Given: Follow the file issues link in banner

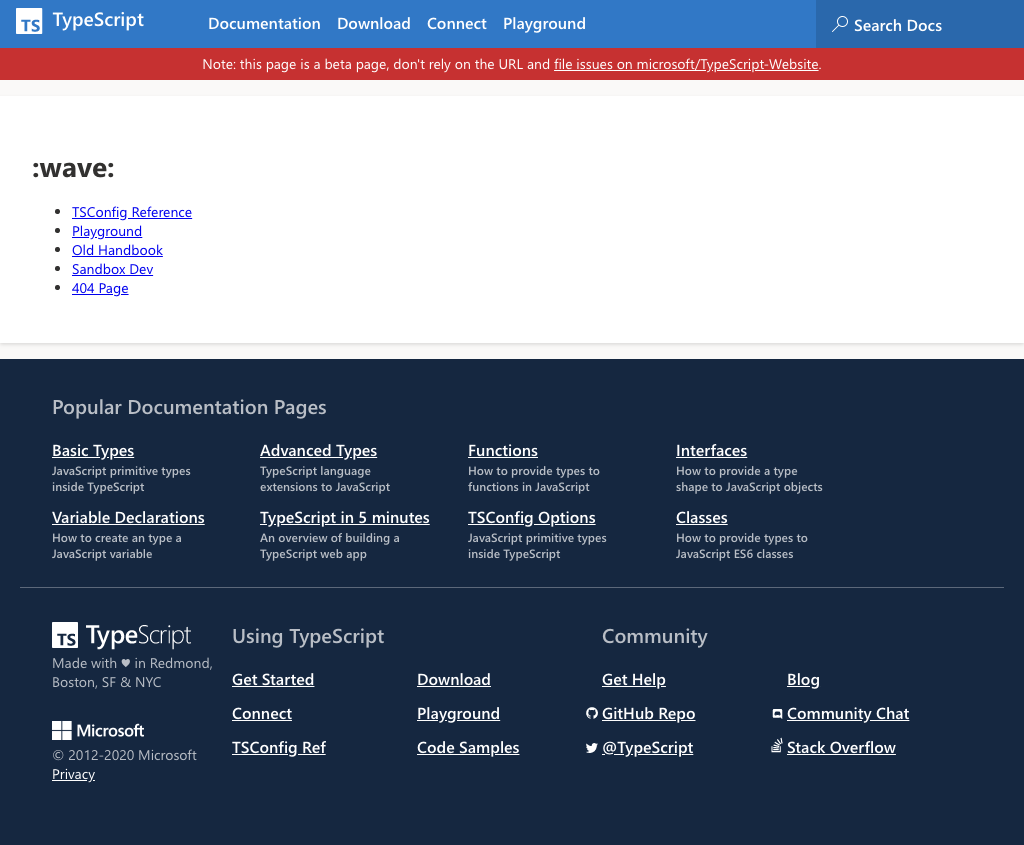Looking at the screenshot, I should [686, 64].
